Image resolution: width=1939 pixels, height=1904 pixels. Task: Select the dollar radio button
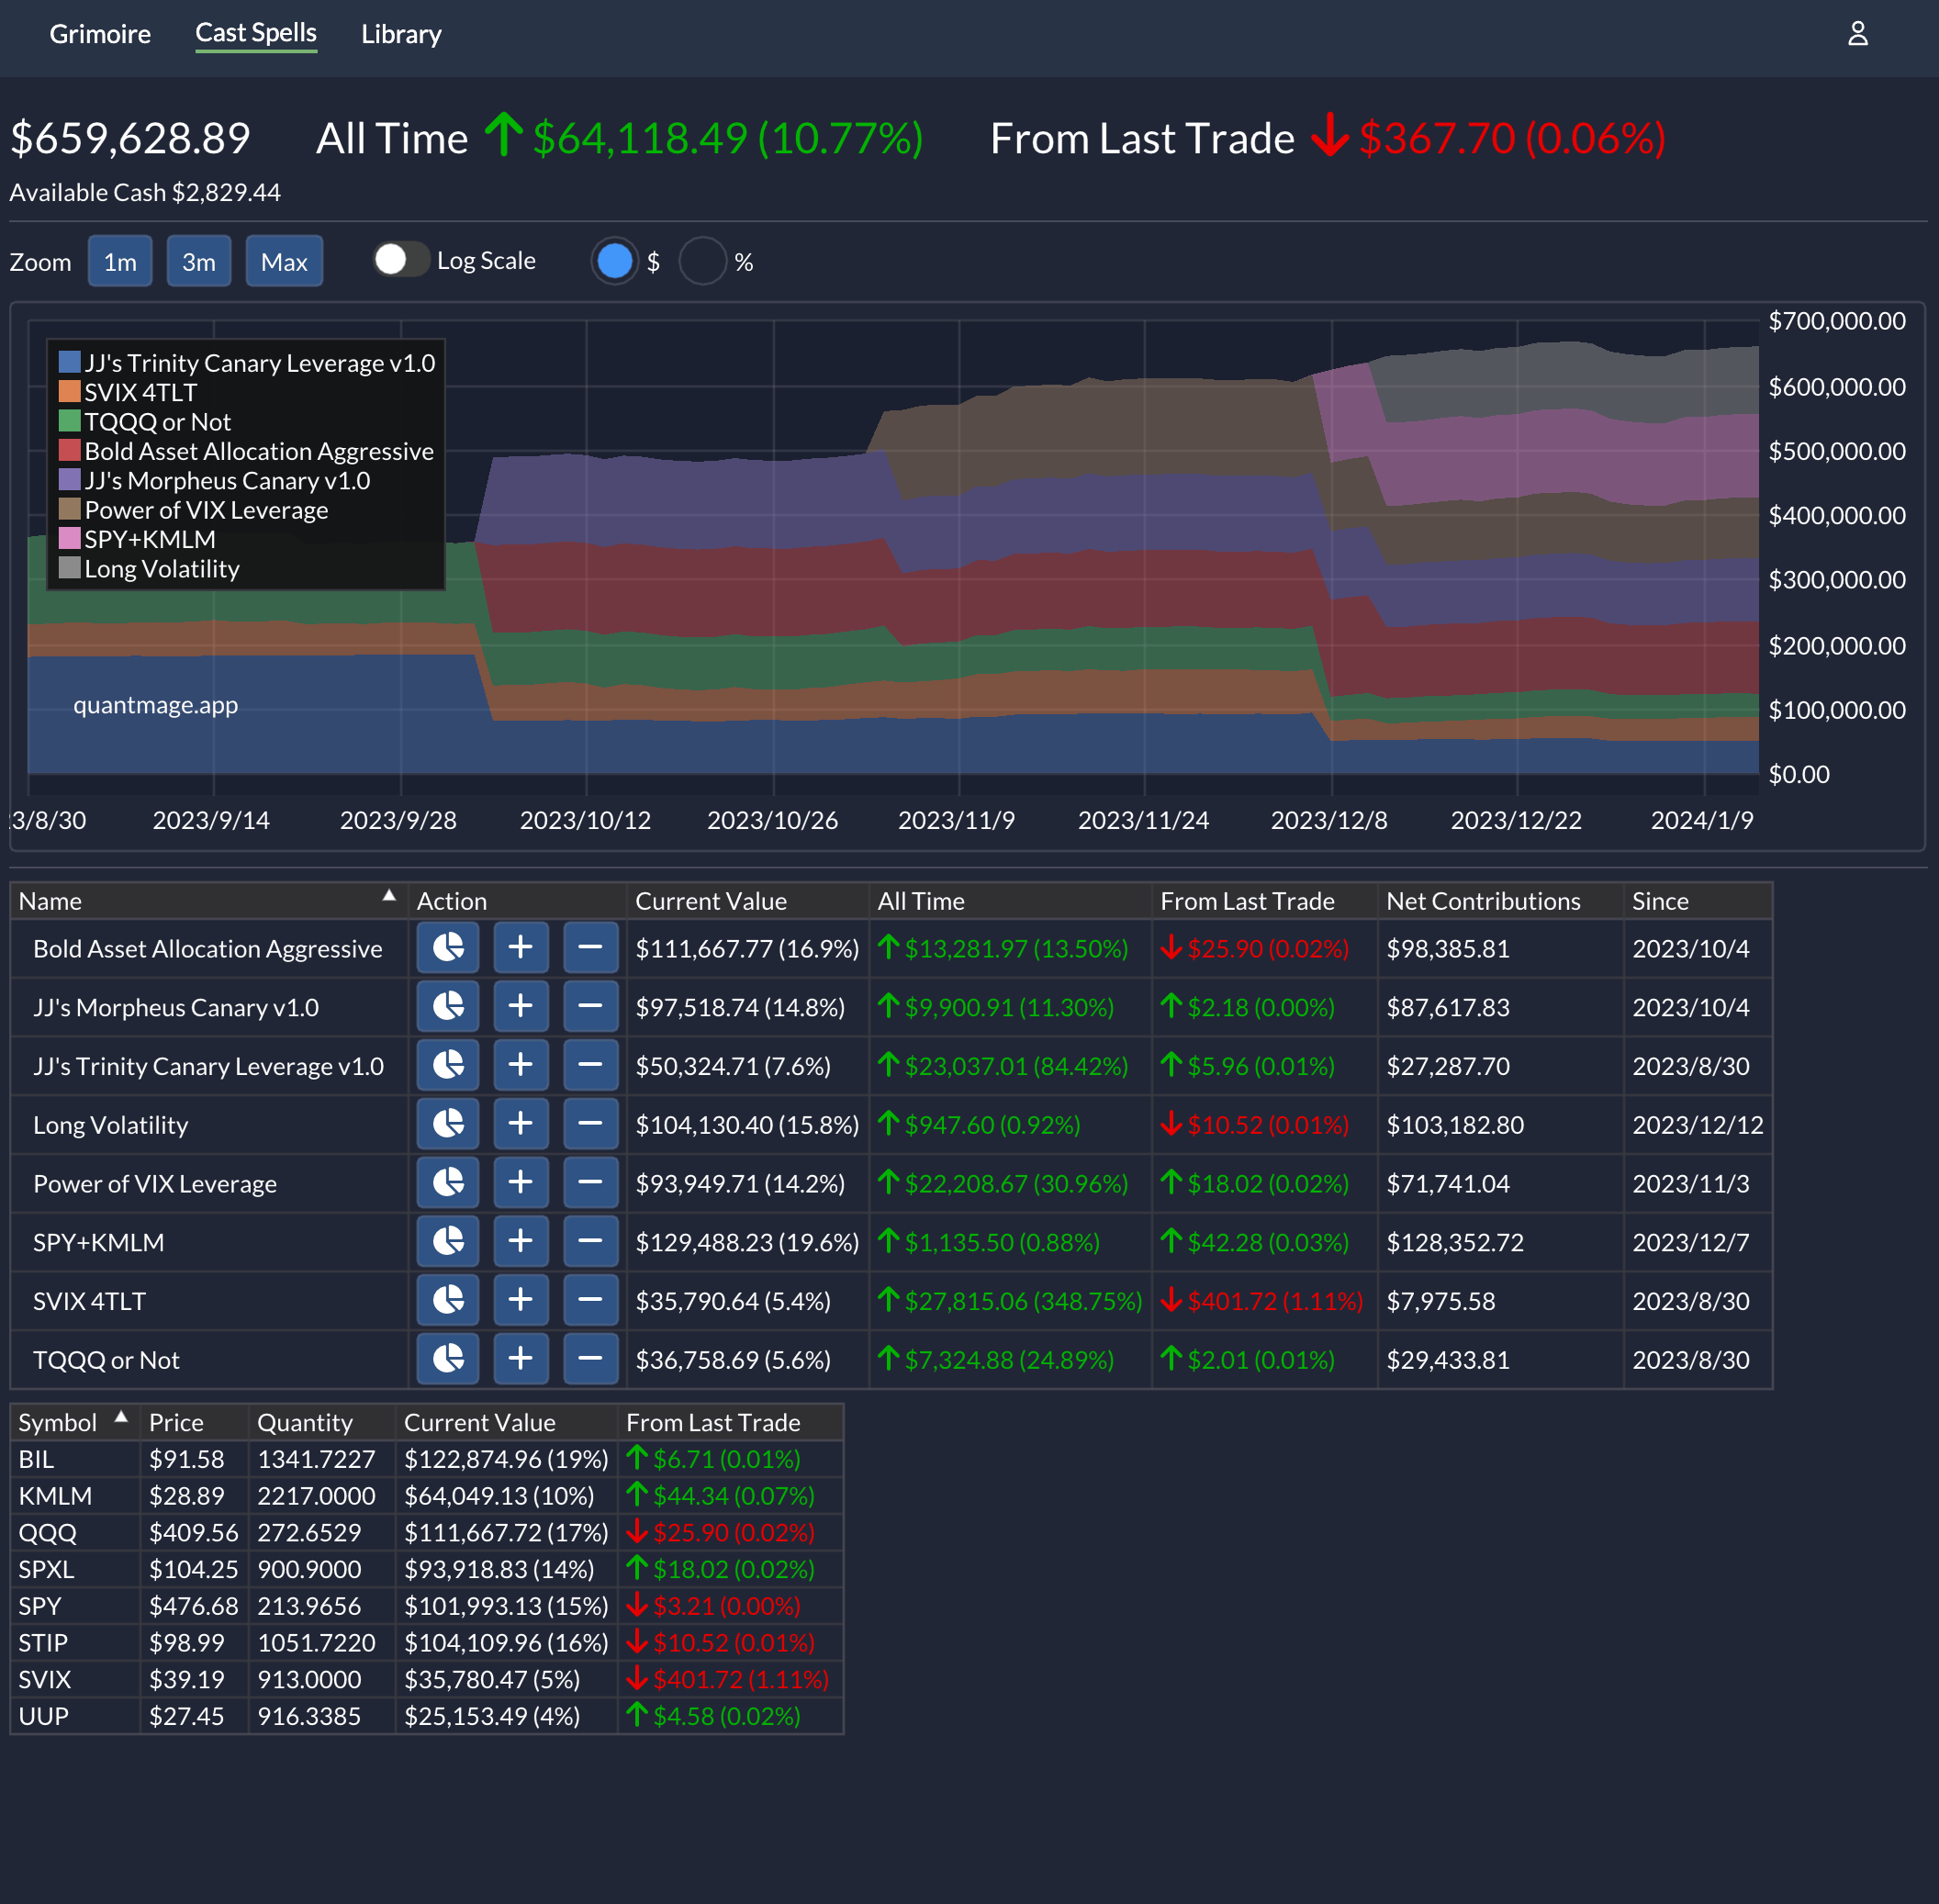point(614,261)
